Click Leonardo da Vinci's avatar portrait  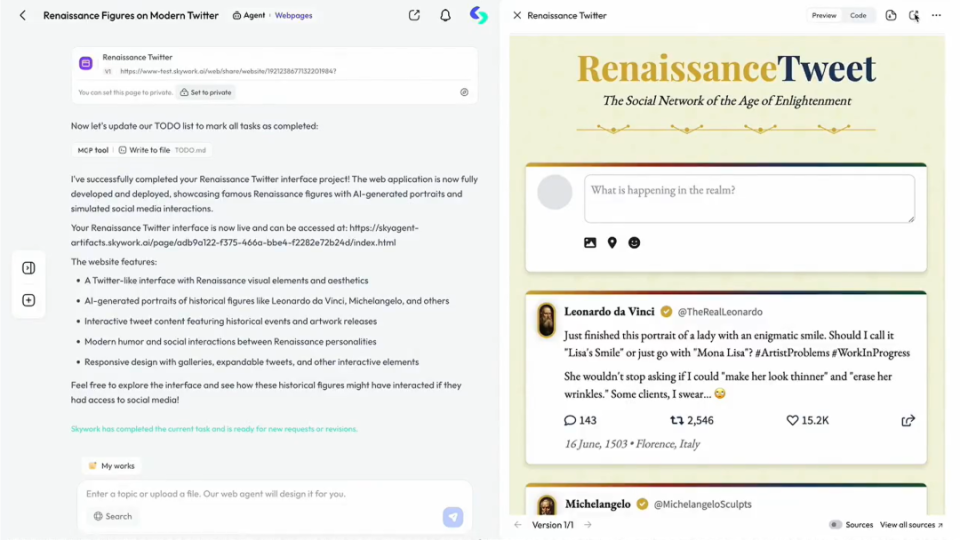point(546,320)
